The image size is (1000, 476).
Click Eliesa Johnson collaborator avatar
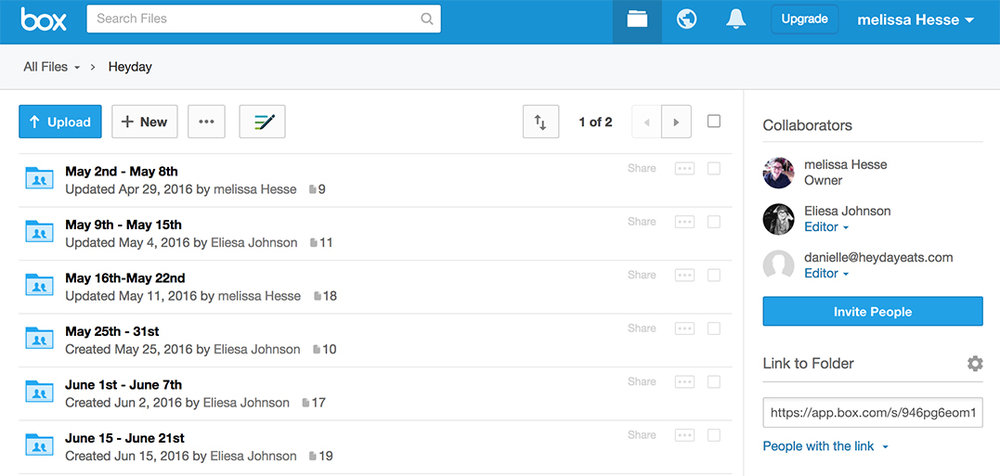pos(779,219)
